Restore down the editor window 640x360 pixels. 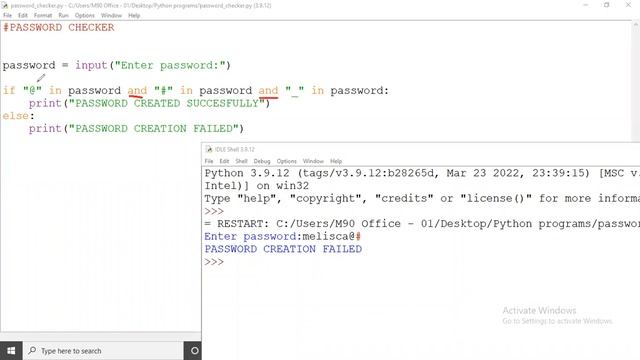pos(607,5)
